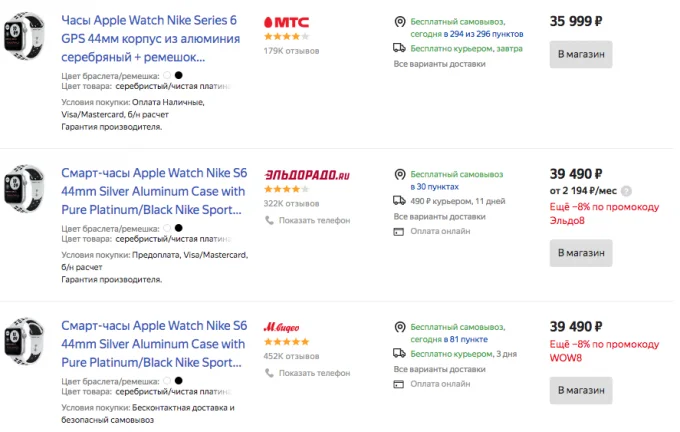Click the online payment card icon in M.Video offer
Viewport: 680px width, 432px height.
pos(399,384)
